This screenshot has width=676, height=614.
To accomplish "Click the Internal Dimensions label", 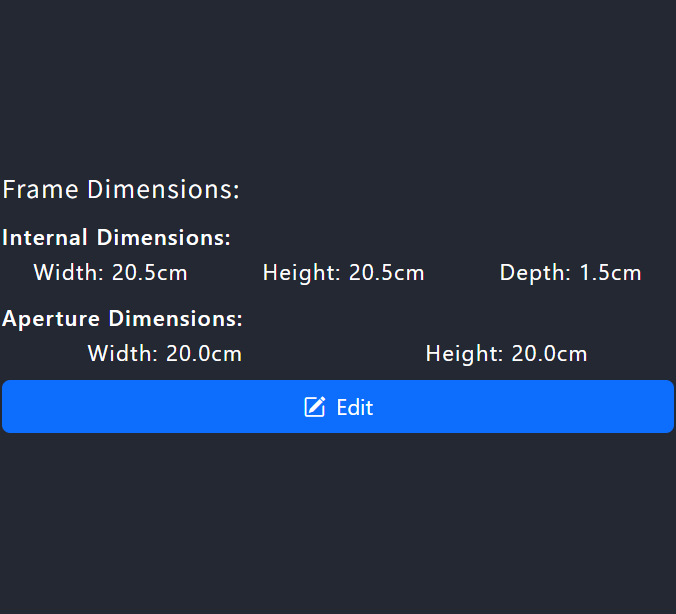I will click(x=116, y=238).
